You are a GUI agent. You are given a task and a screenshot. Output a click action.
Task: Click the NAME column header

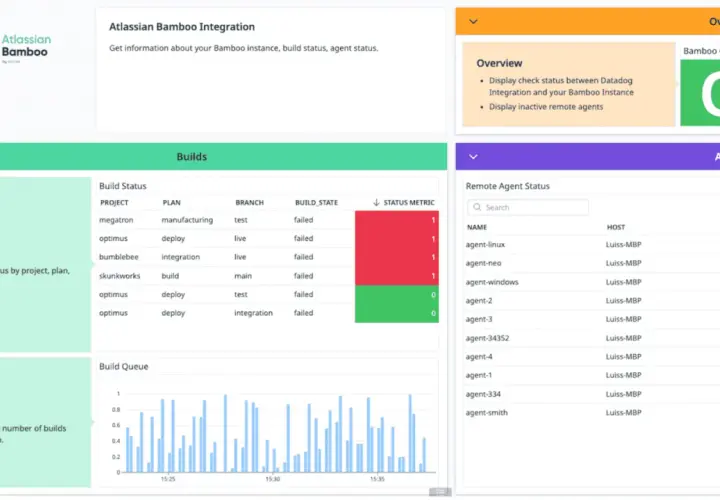point(477,227)
